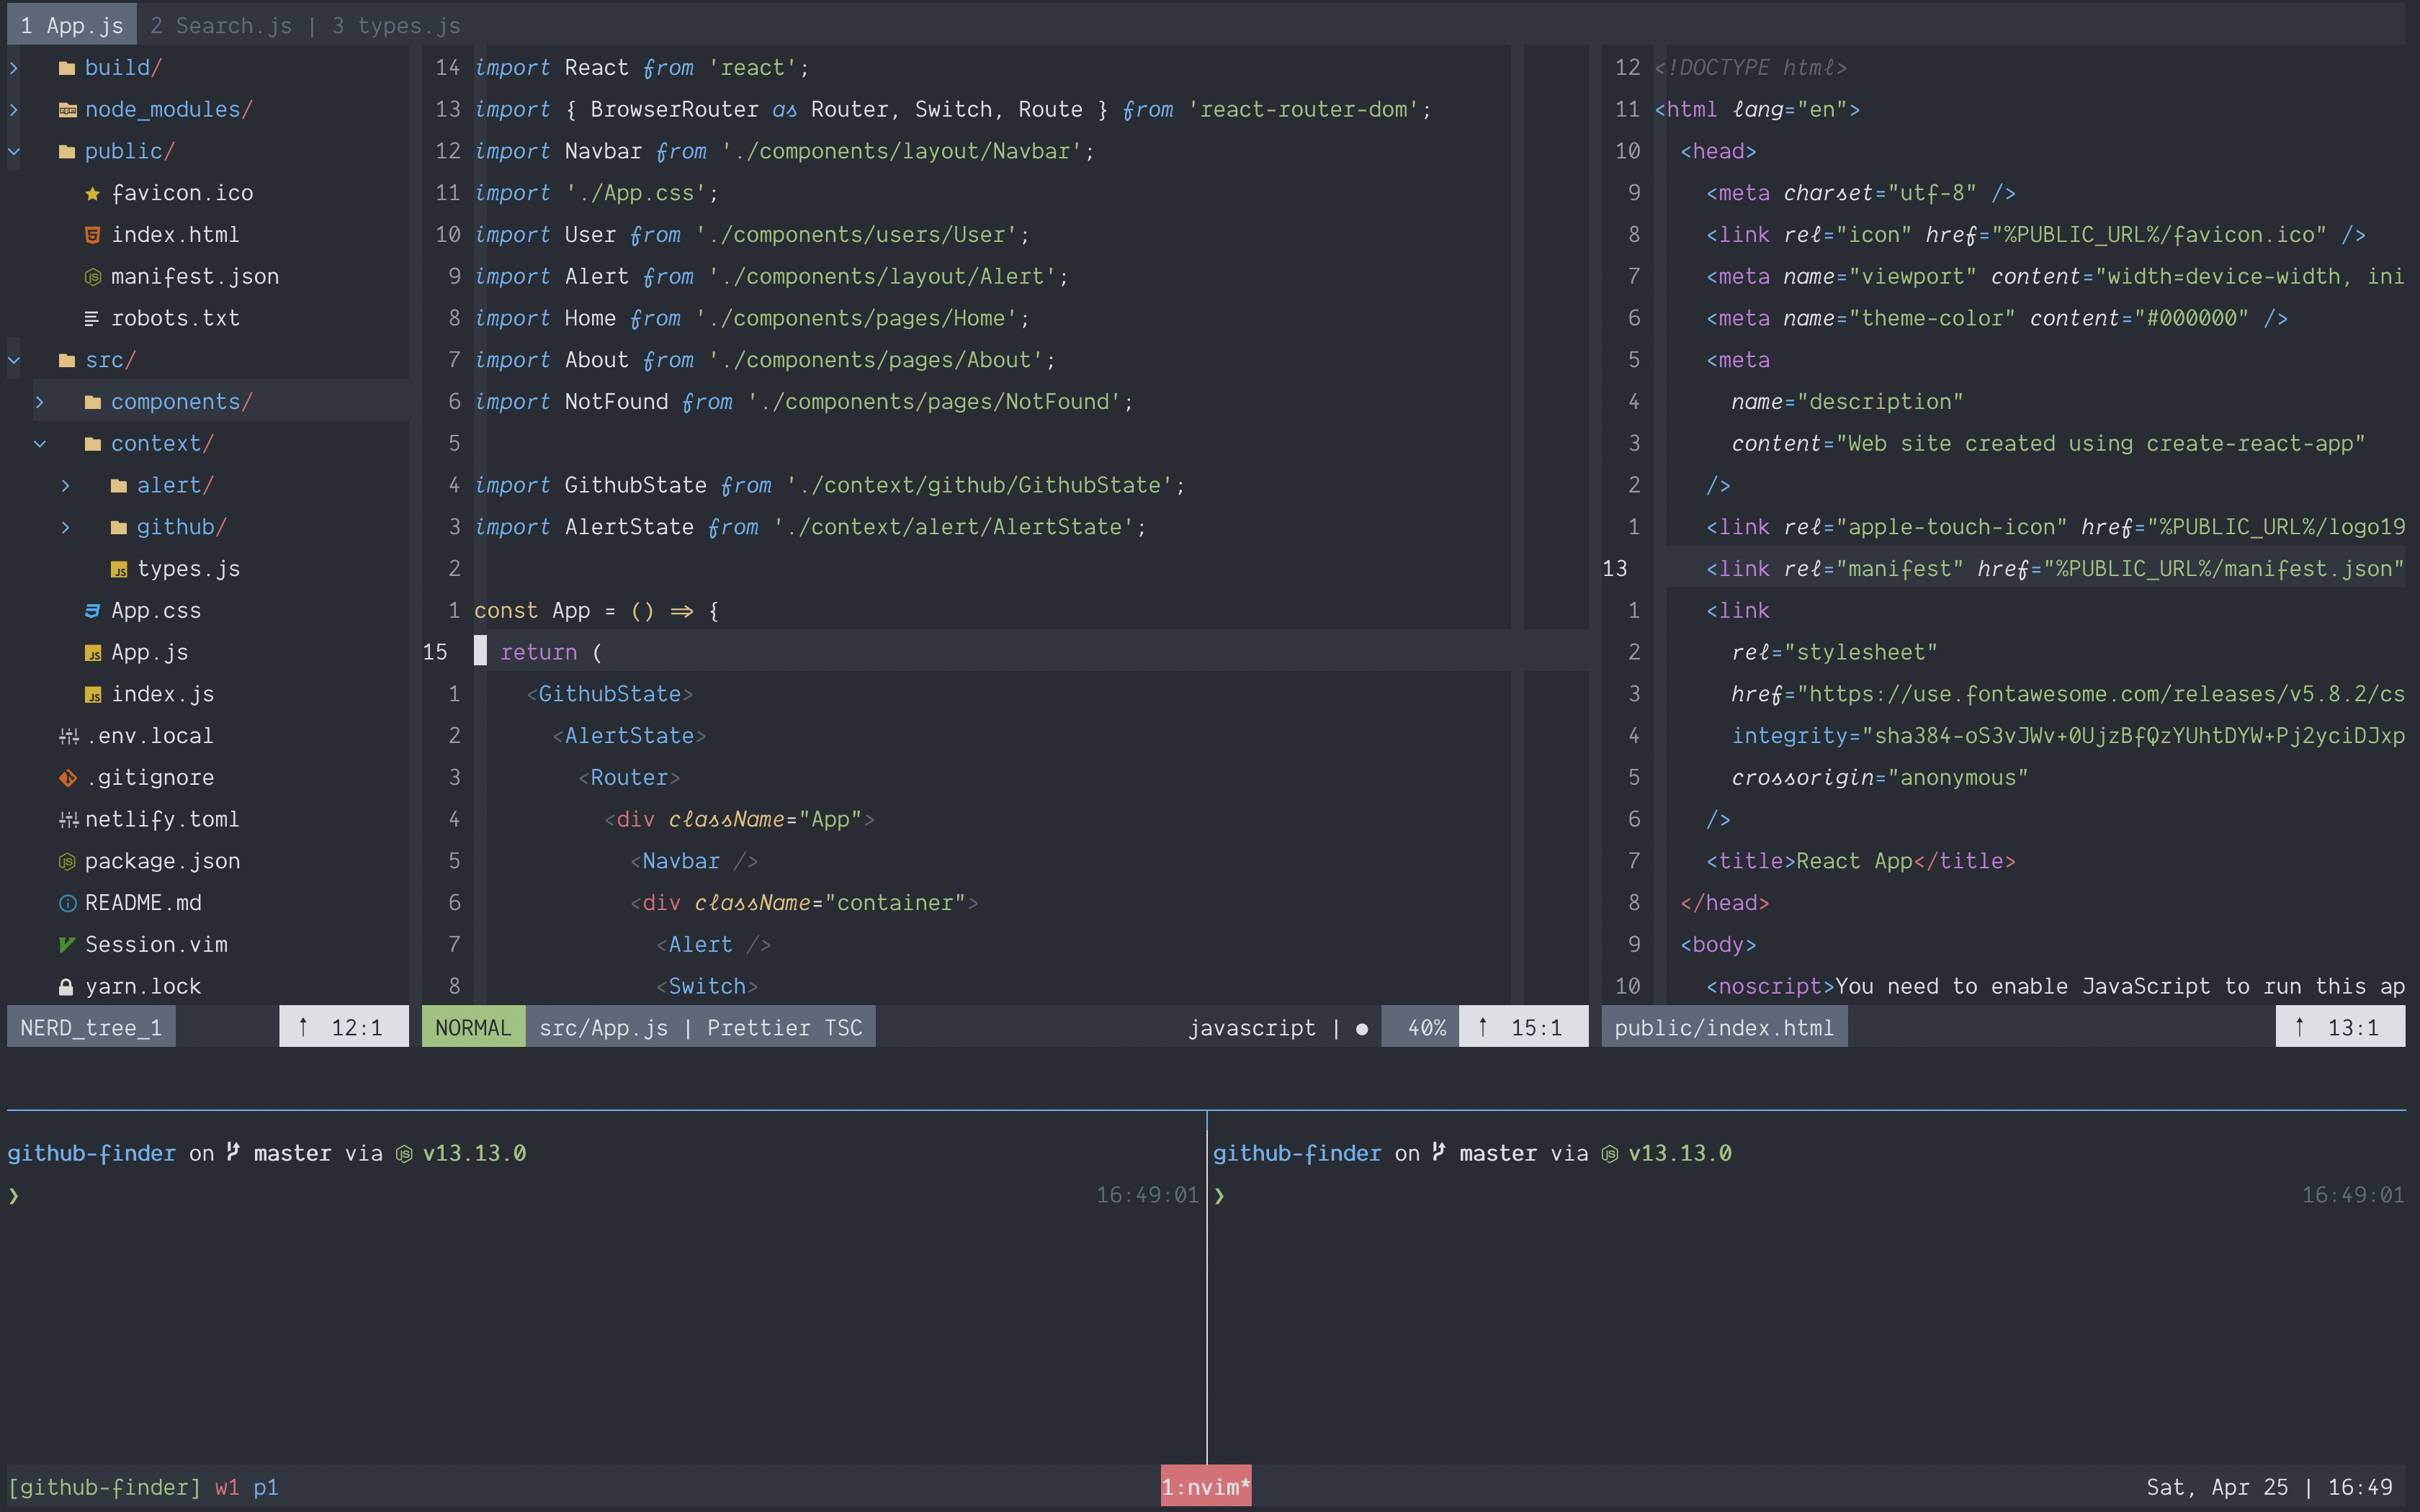Select the .gitignore git icon
The image size is (2420, 1512).
pyautogui.click(x=66, y=777)
